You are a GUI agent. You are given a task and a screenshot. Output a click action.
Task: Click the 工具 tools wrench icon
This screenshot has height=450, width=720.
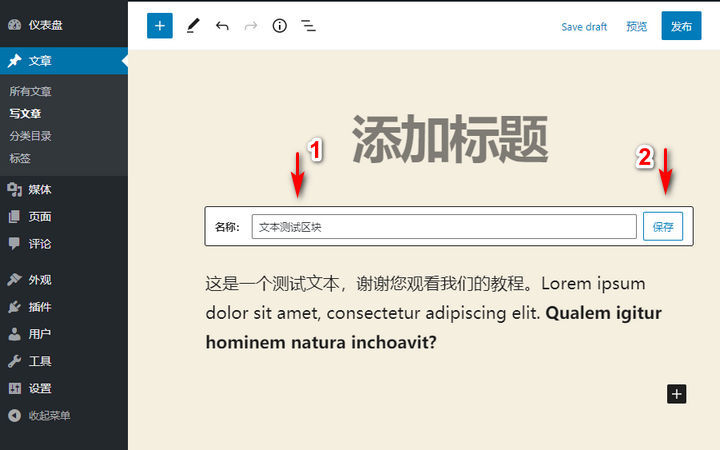(15, 361)
